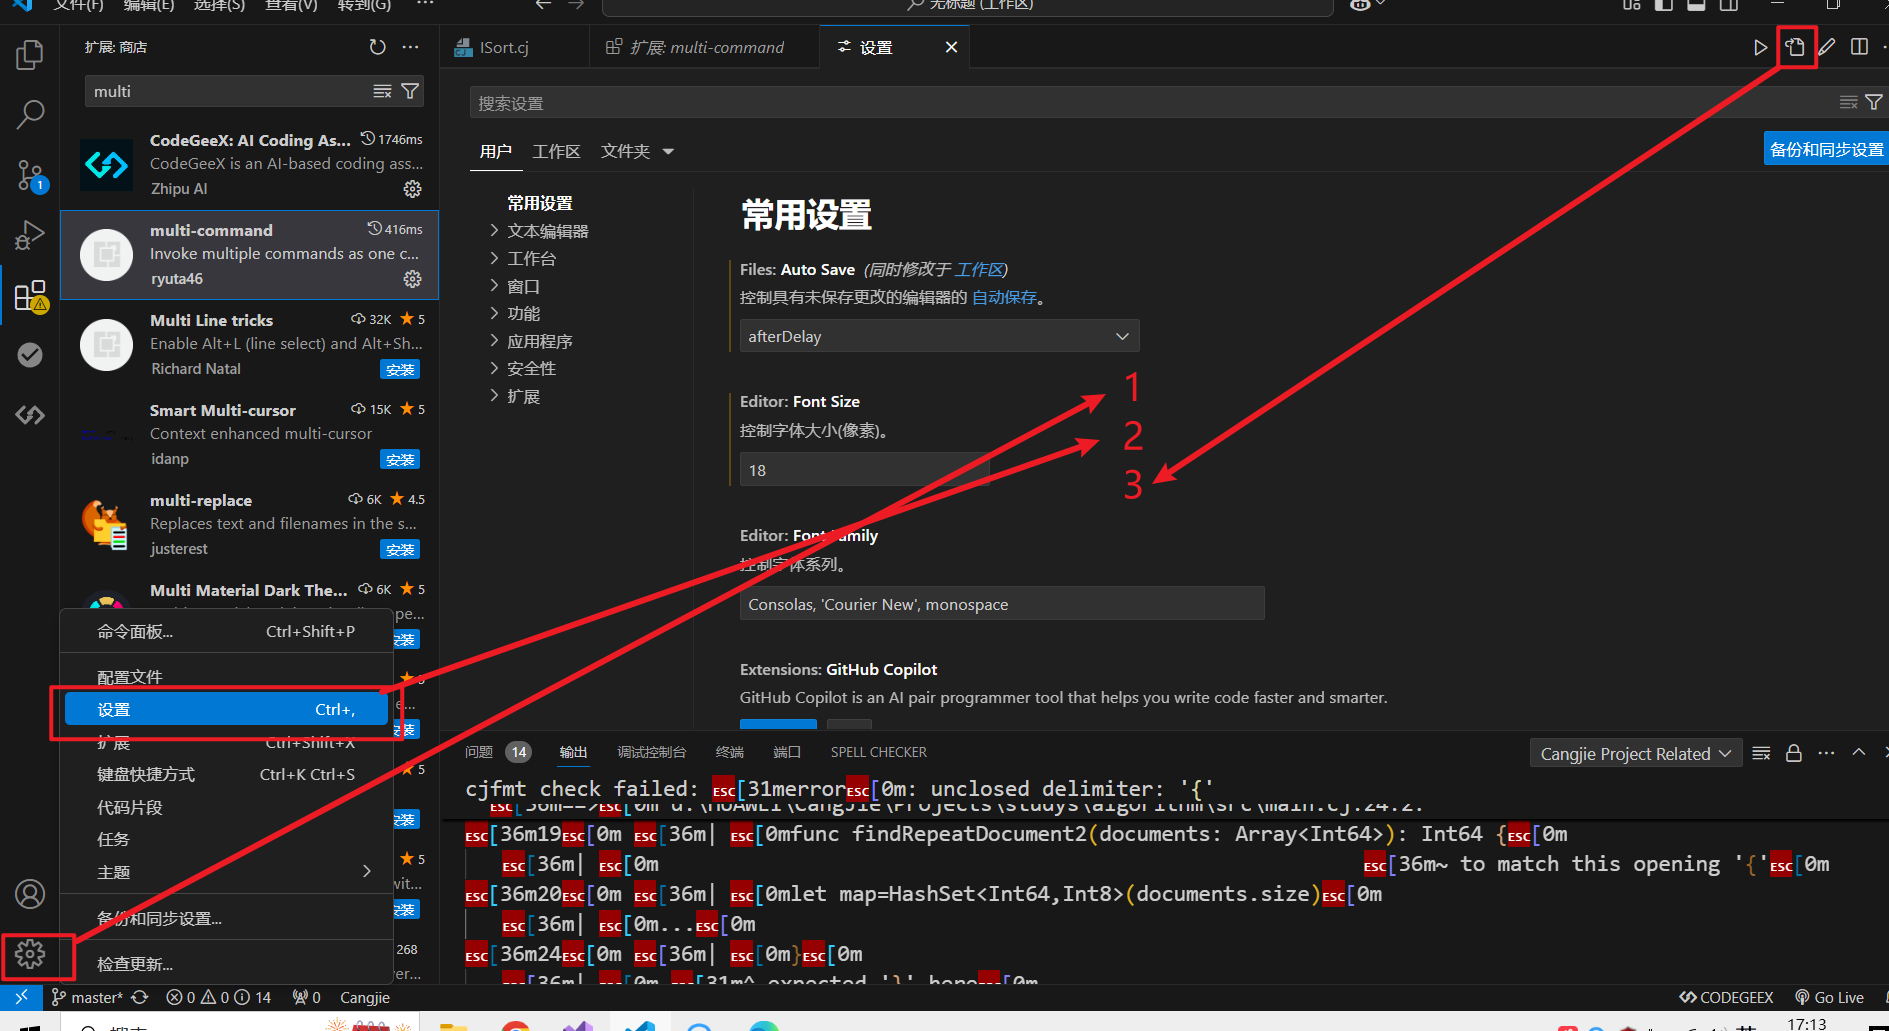Open remote window indicator in status bar
This screenshot has width=1889, height=1031.
pyautogui.click(x=21, y=997)
